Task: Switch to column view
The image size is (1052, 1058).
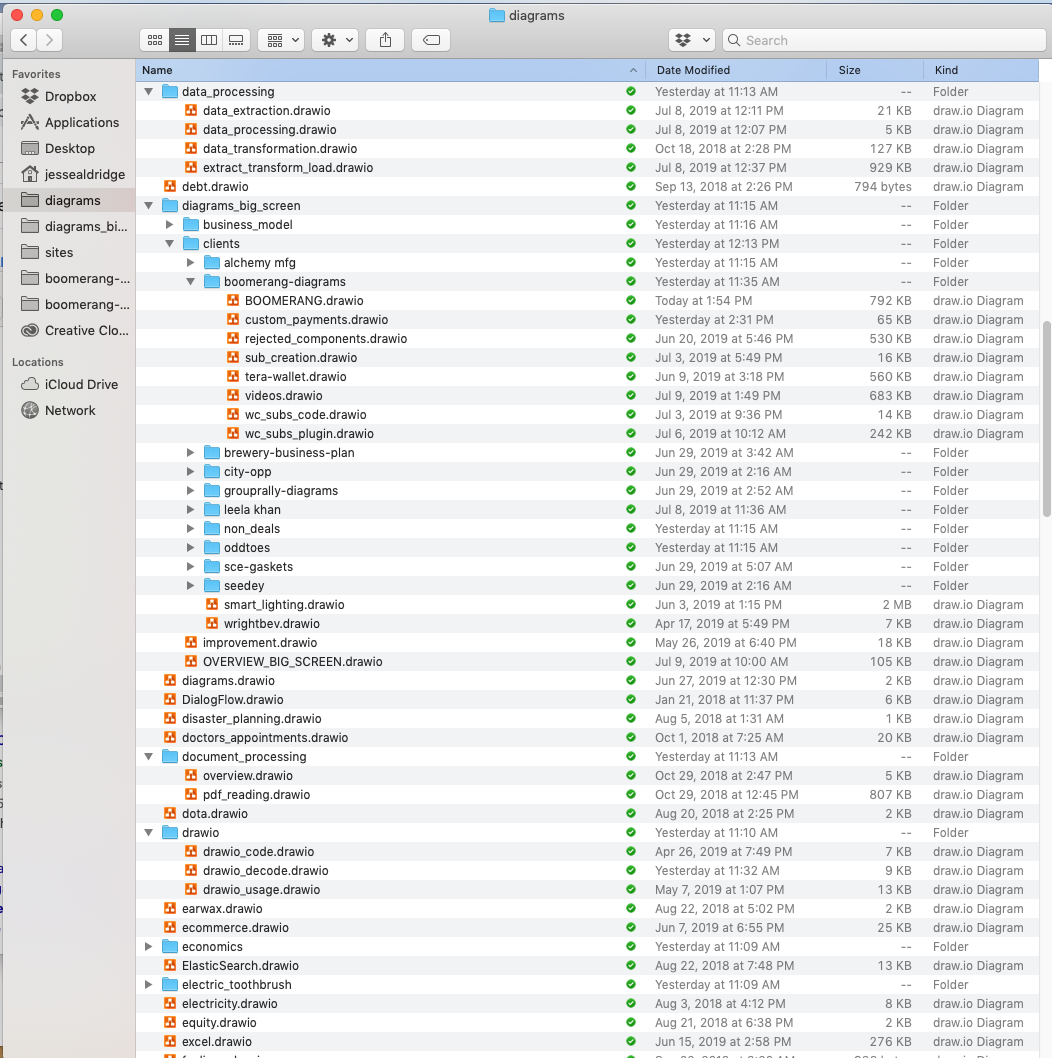Action: tap(208, 40)
